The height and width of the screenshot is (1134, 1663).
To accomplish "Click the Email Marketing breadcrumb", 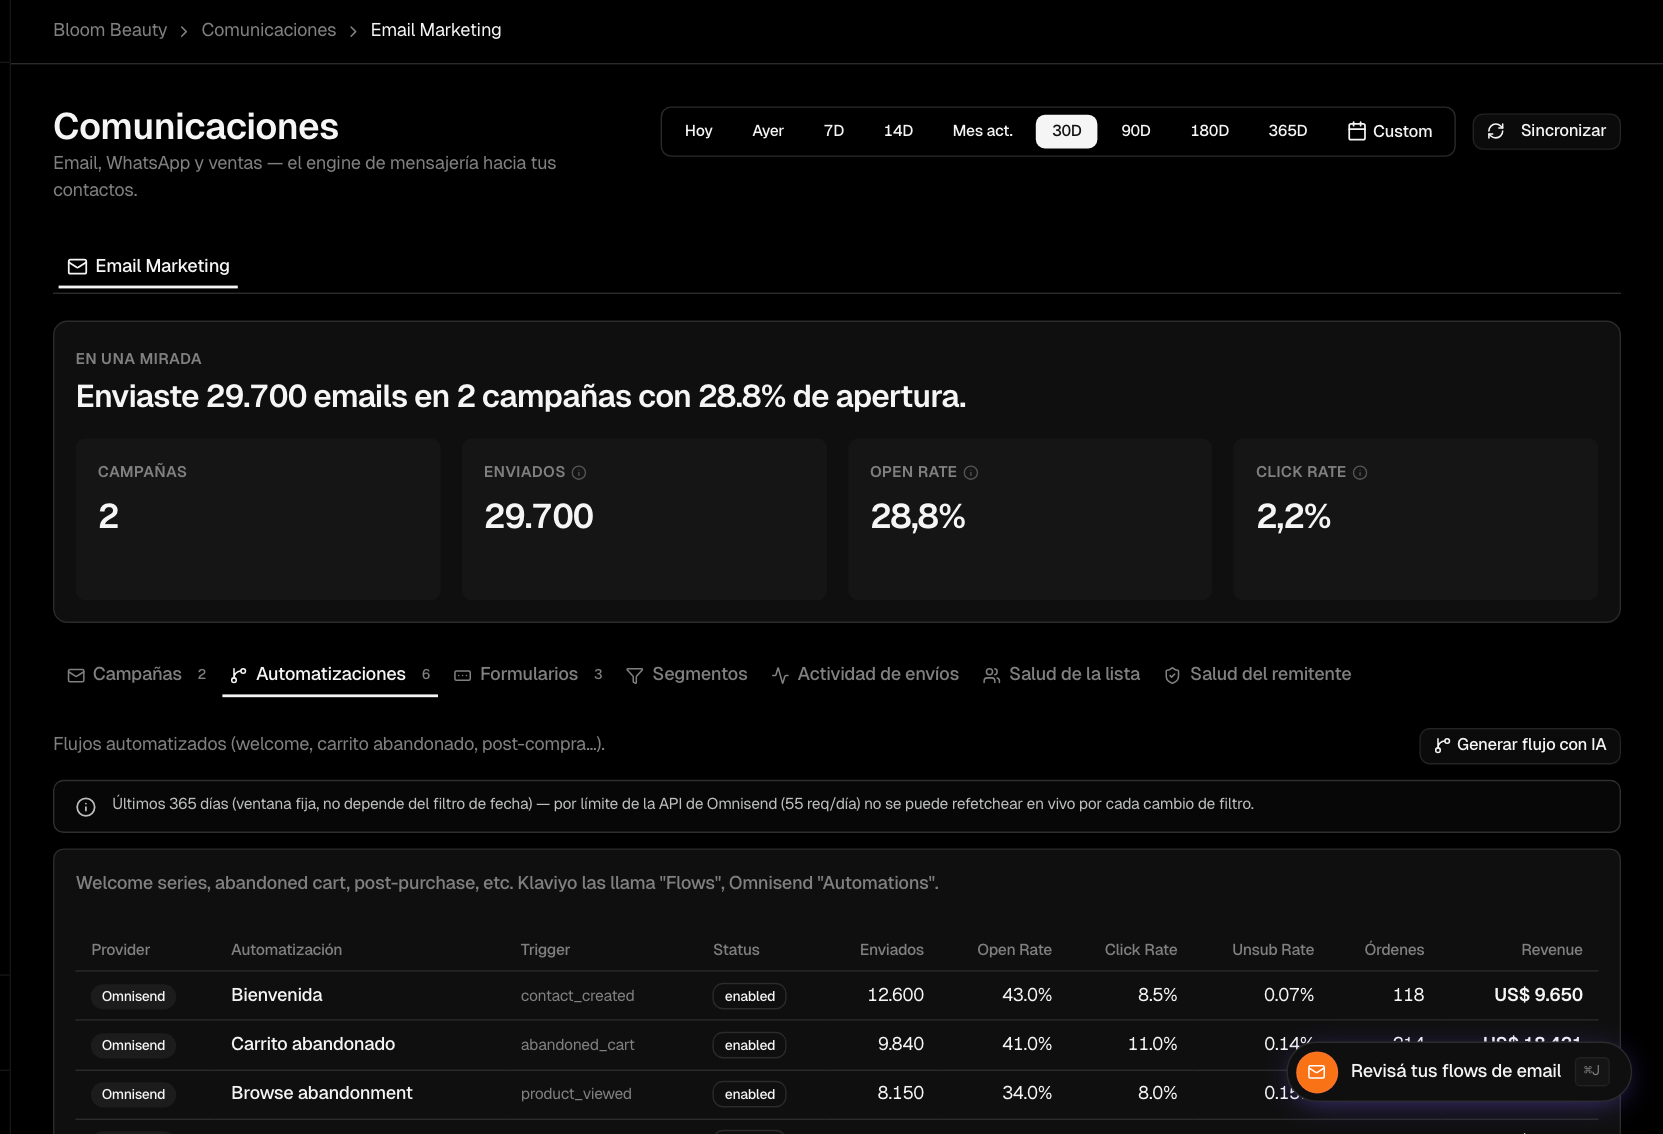I will pos(436,30).
